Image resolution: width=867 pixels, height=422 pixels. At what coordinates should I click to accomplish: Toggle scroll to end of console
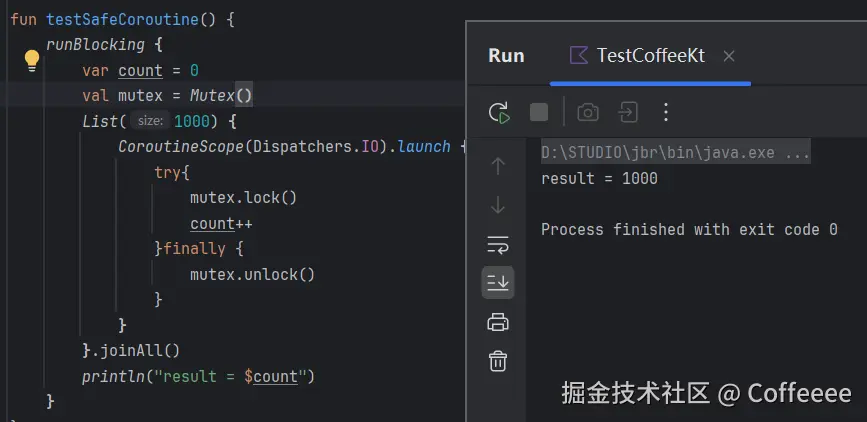498,283
